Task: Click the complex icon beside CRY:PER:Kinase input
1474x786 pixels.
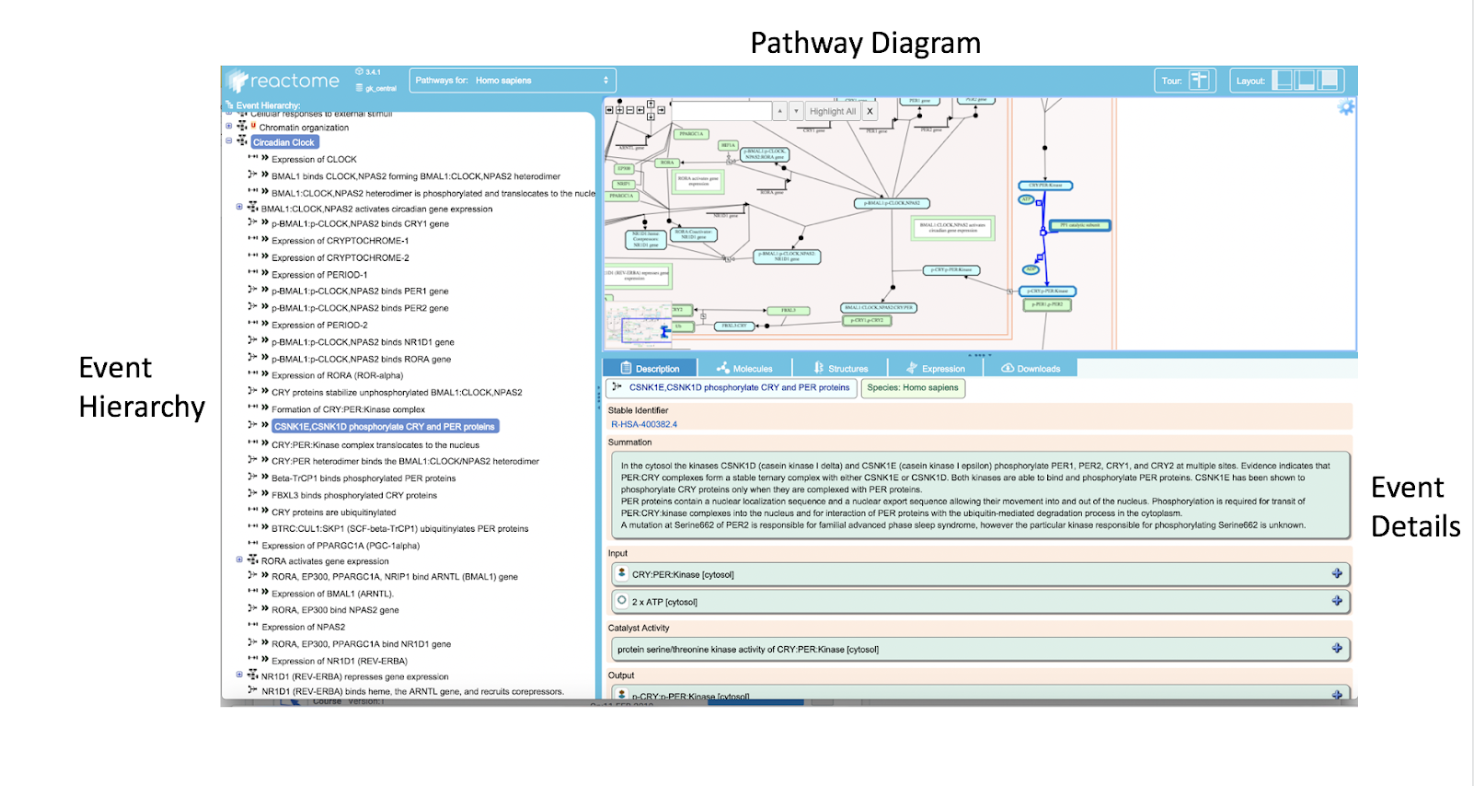Action: click(x=622, y=574)
